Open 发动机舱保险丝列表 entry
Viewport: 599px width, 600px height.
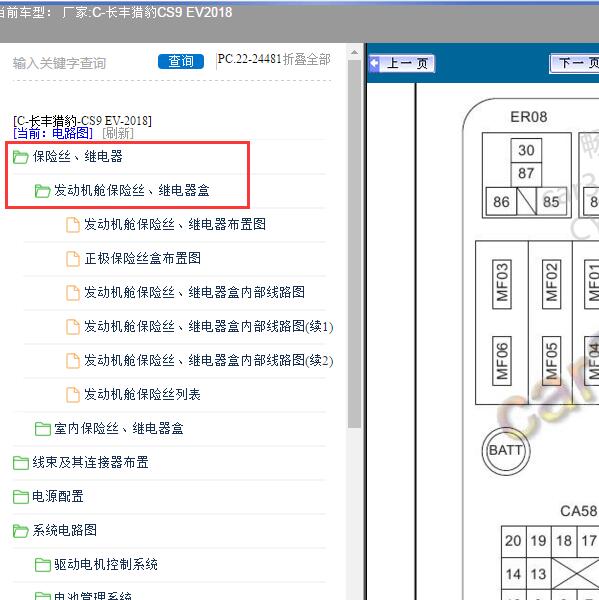(x=142, y=395)
